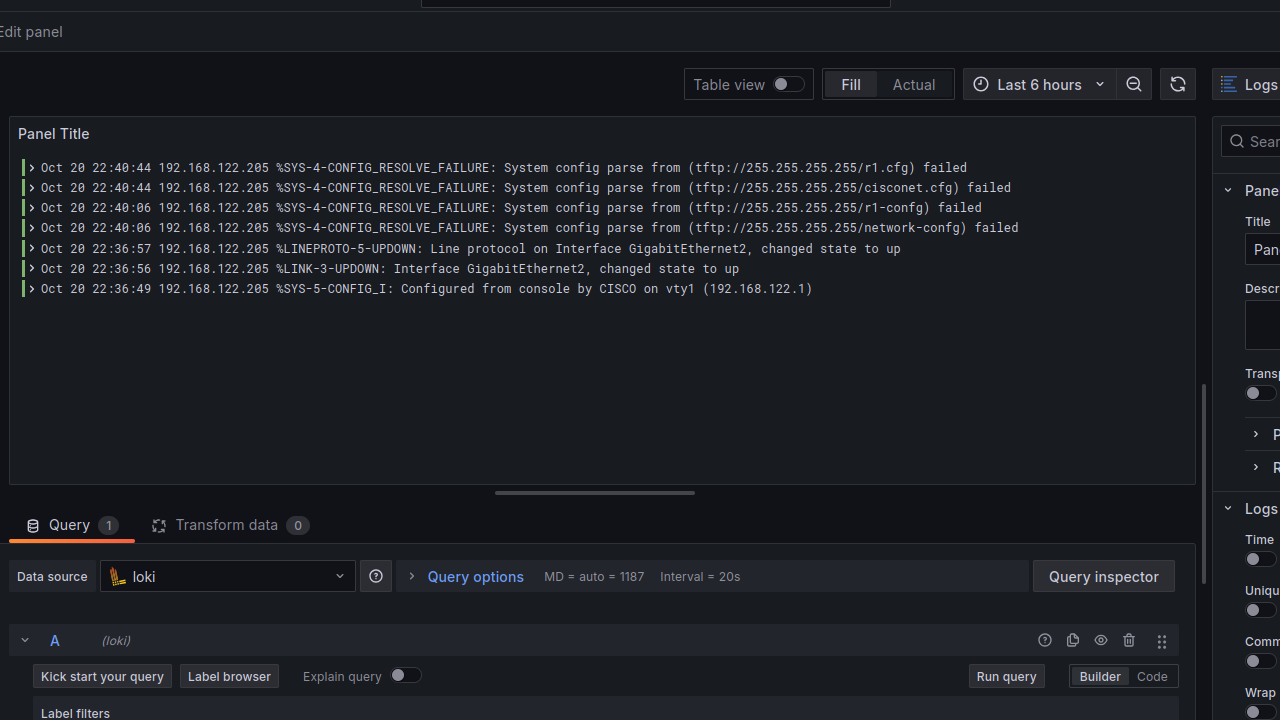Click the clock icon in time picker
The height and width of the screenshot is (720, 1280).
tap(981, 84)
